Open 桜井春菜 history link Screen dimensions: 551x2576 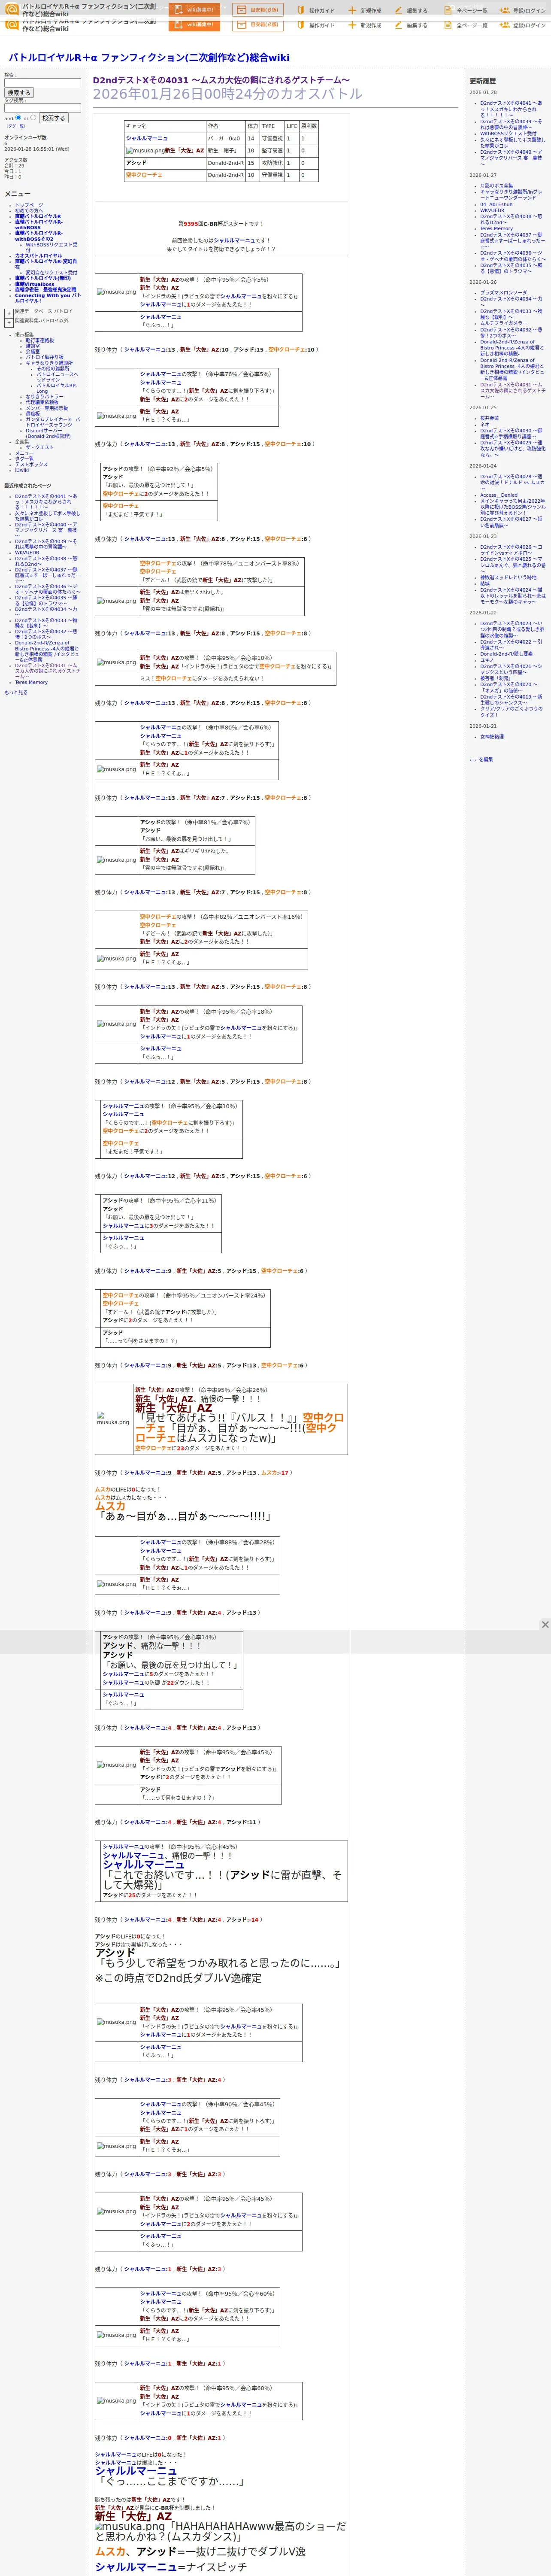[489, 418]
